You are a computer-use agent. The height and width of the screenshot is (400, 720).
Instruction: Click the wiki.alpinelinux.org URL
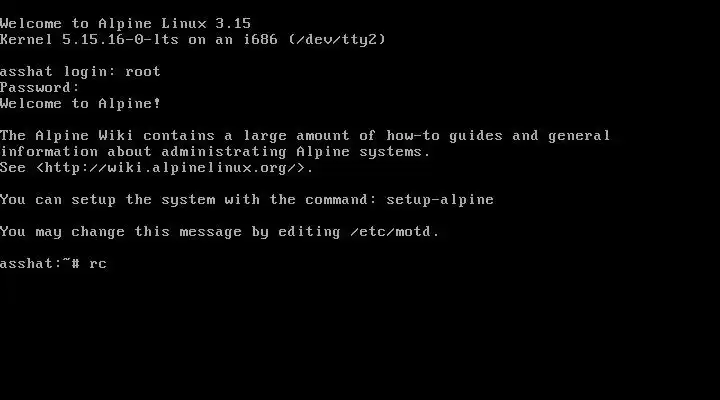(170, 168)
